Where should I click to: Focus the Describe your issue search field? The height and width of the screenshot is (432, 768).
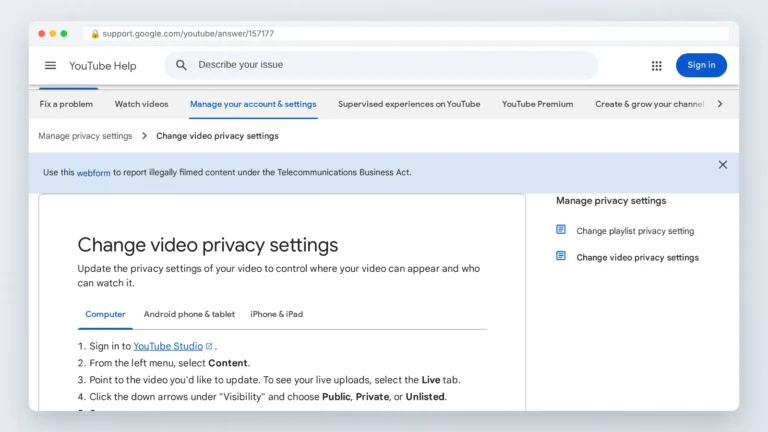coord(381,65)
